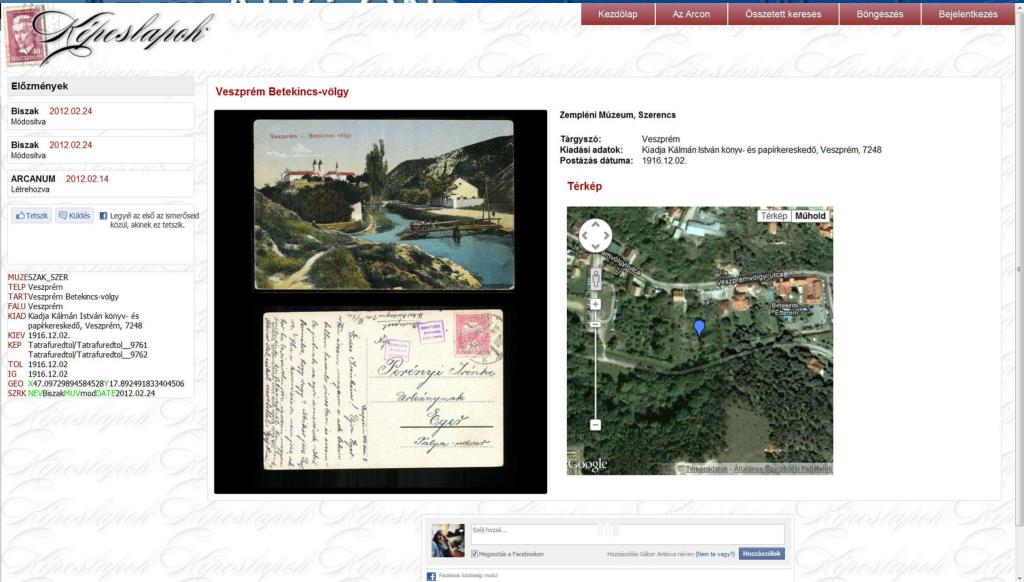Click the Facebook Küldés send button
Viewport: 1024px width, 582px height.
pyautogui.click(x=74, y=216)
